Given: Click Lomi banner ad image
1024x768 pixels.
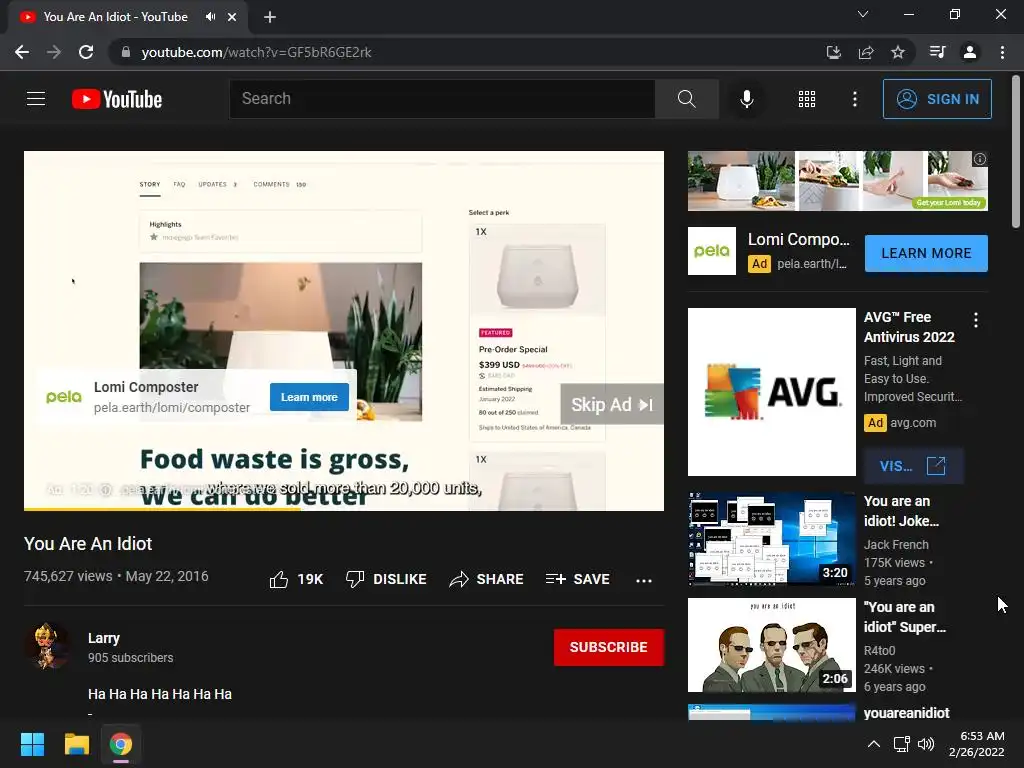Looking at the screenshot, I should point(837,181).
